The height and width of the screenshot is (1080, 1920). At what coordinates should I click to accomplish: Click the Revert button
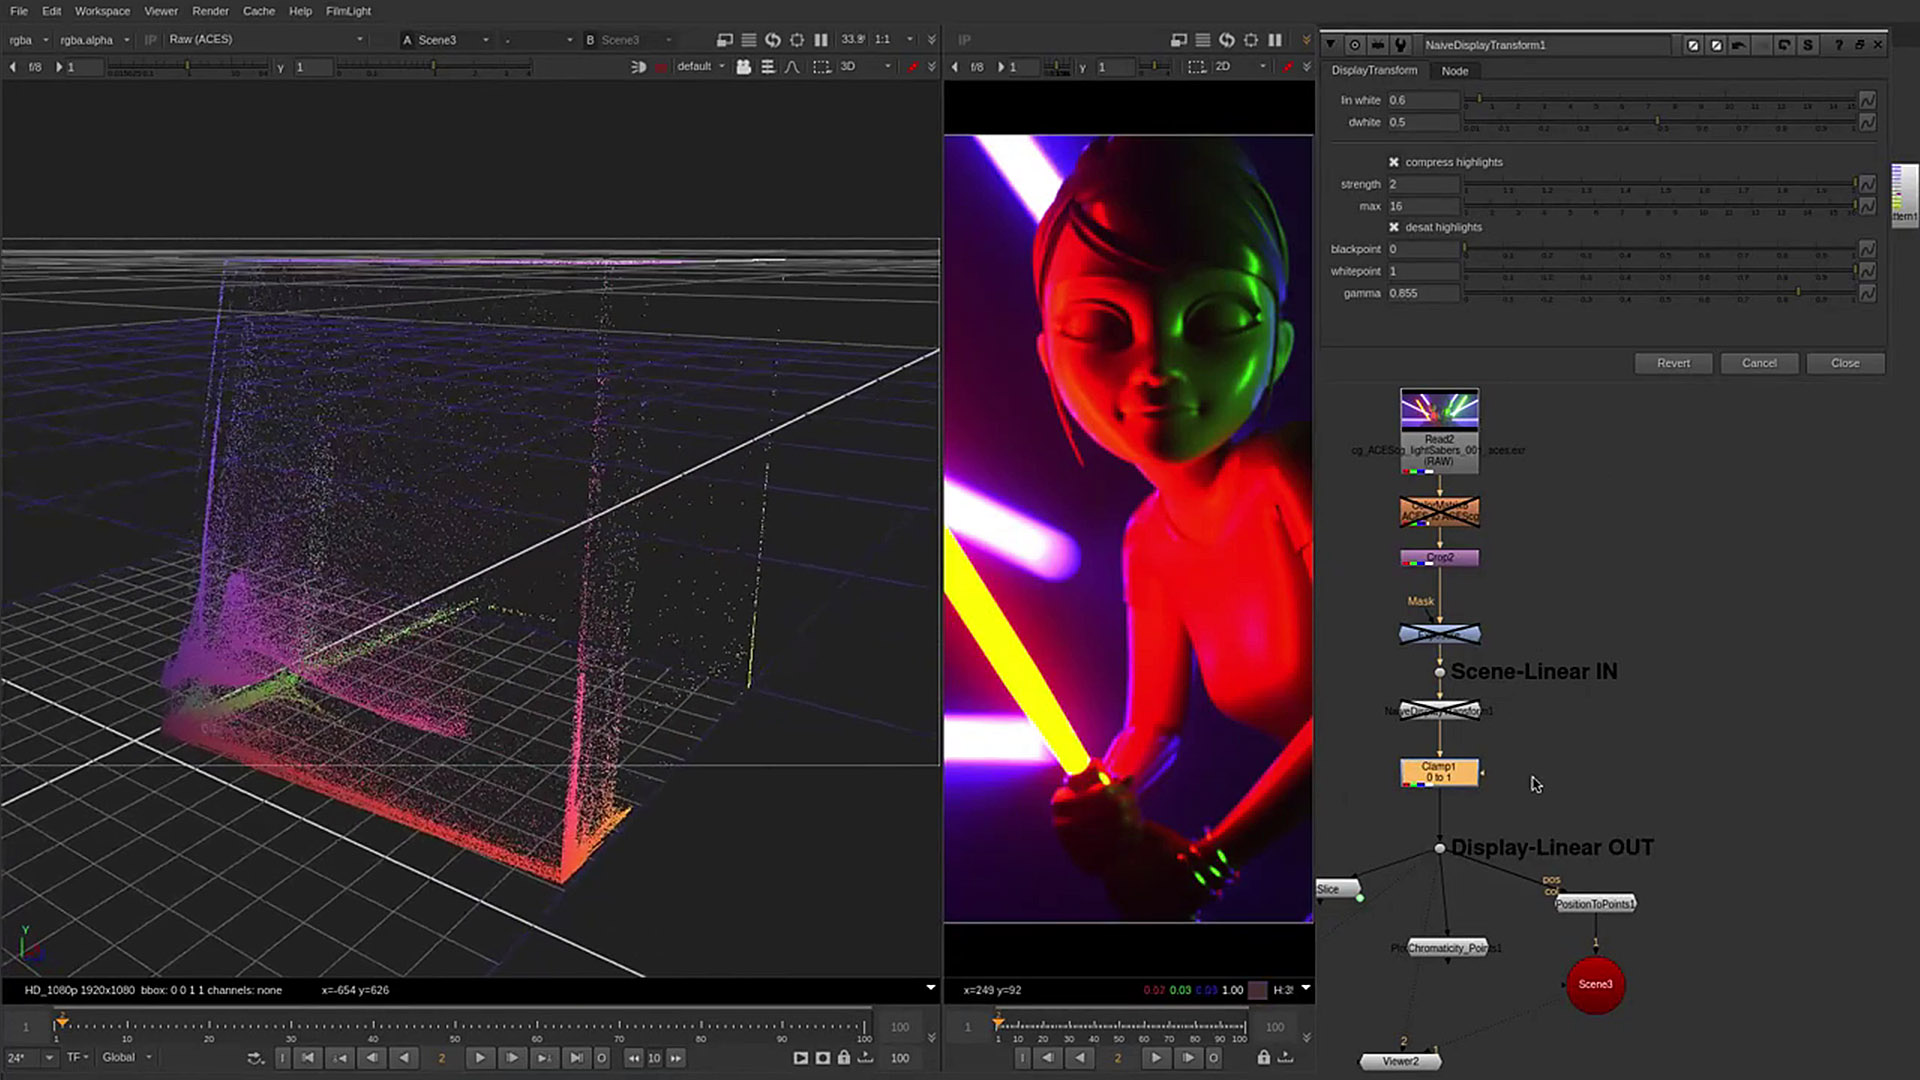click(1673, 363)
